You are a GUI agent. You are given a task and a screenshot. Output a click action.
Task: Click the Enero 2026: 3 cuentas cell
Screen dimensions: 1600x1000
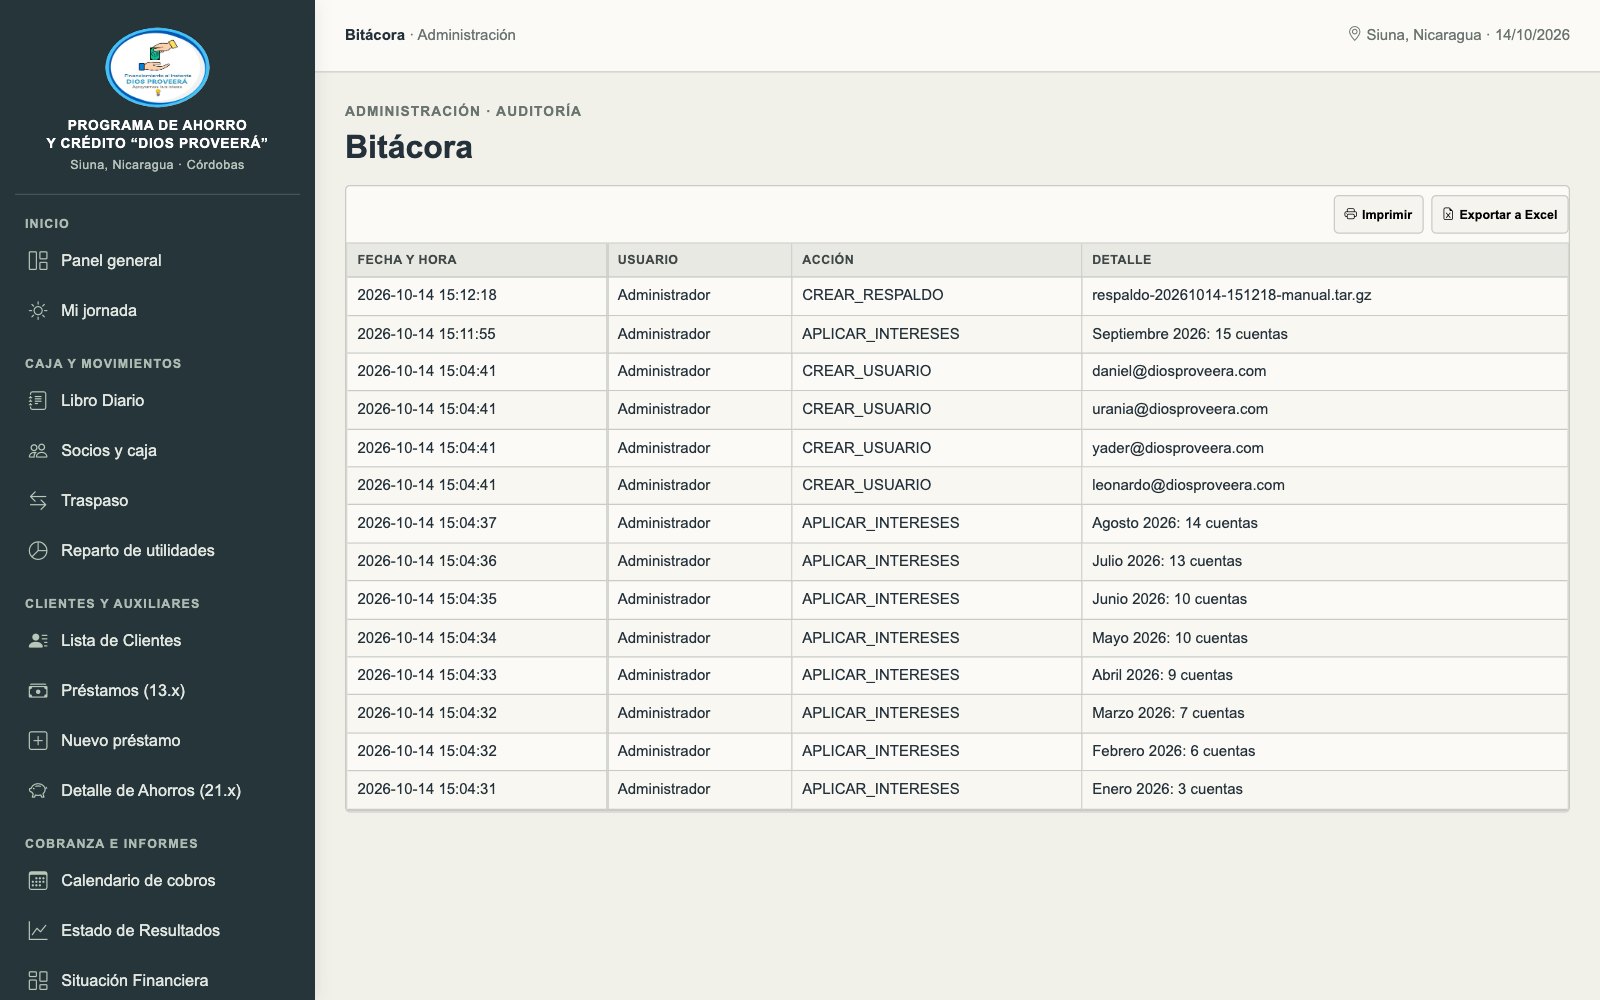click(1324, 790)
